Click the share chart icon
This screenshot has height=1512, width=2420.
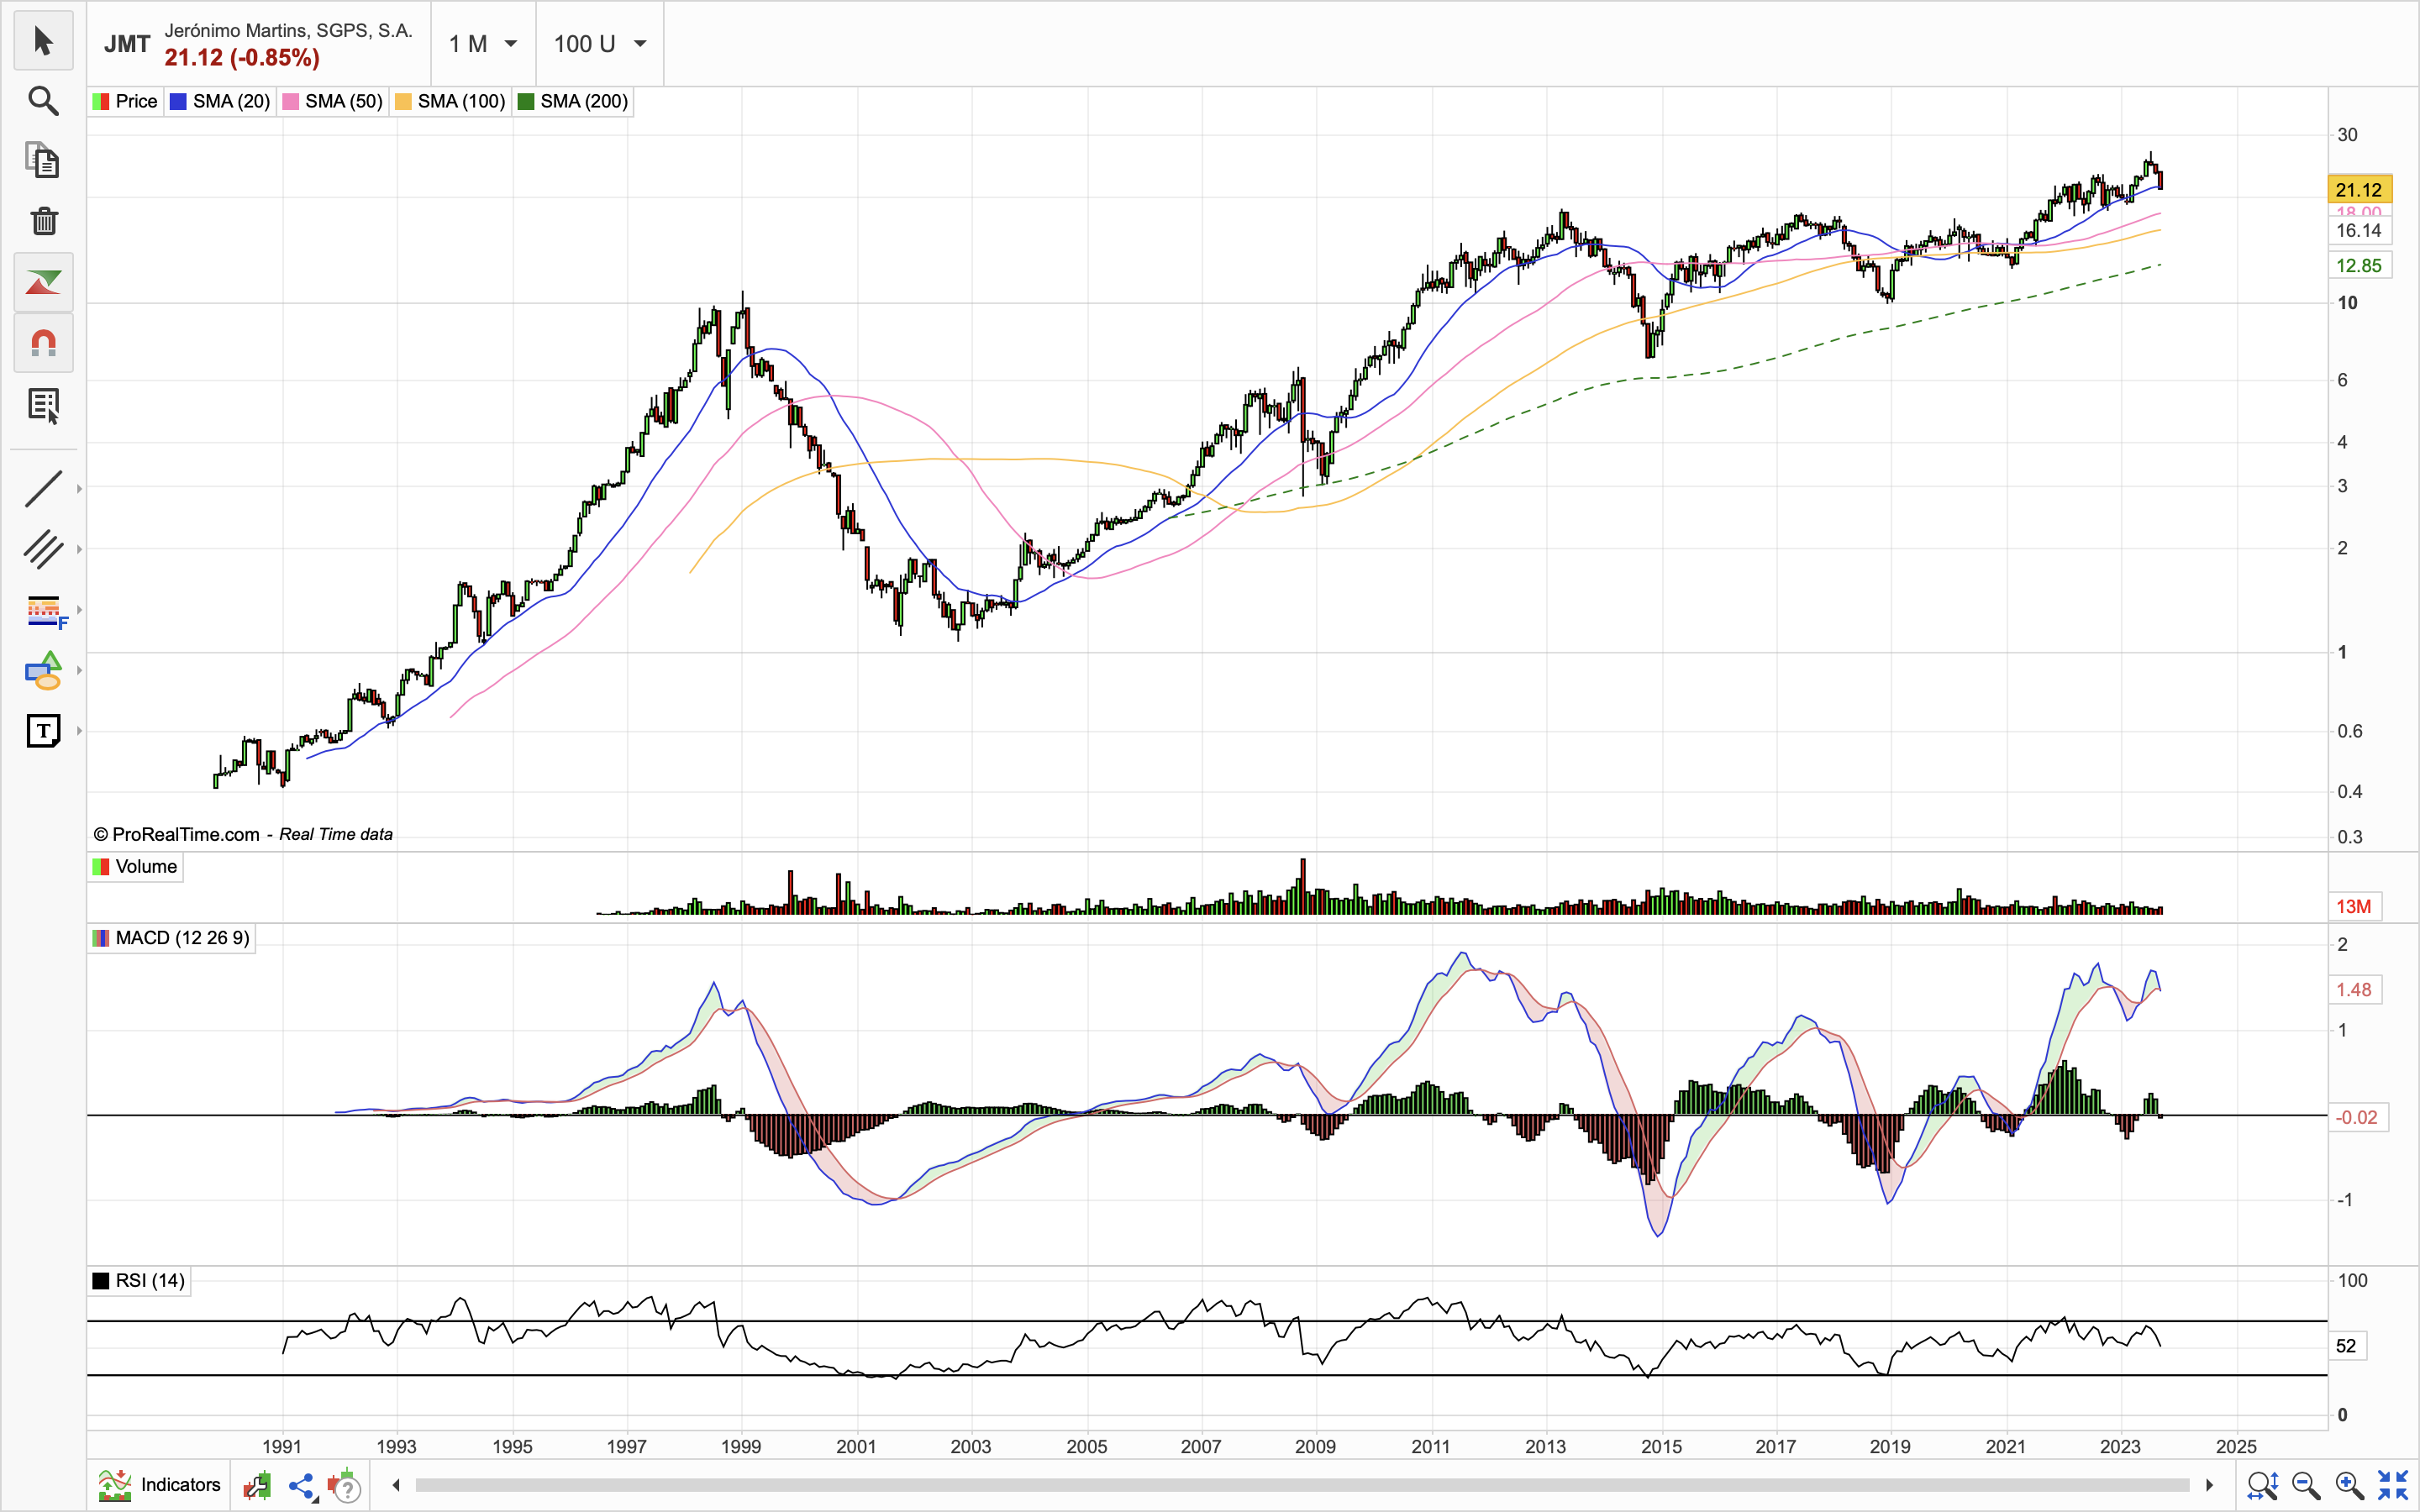pos(301,1486)
